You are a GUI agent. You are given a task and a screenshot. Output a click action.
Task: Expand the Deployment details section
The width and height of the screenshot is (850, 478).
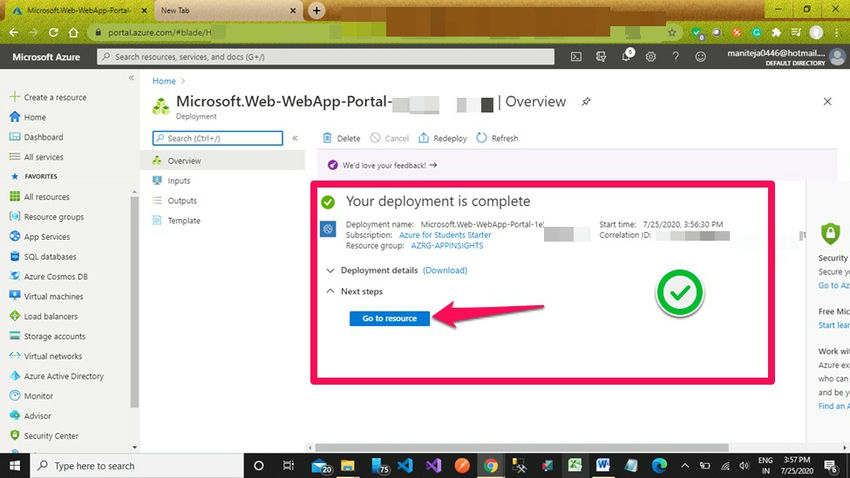point(330,270)
